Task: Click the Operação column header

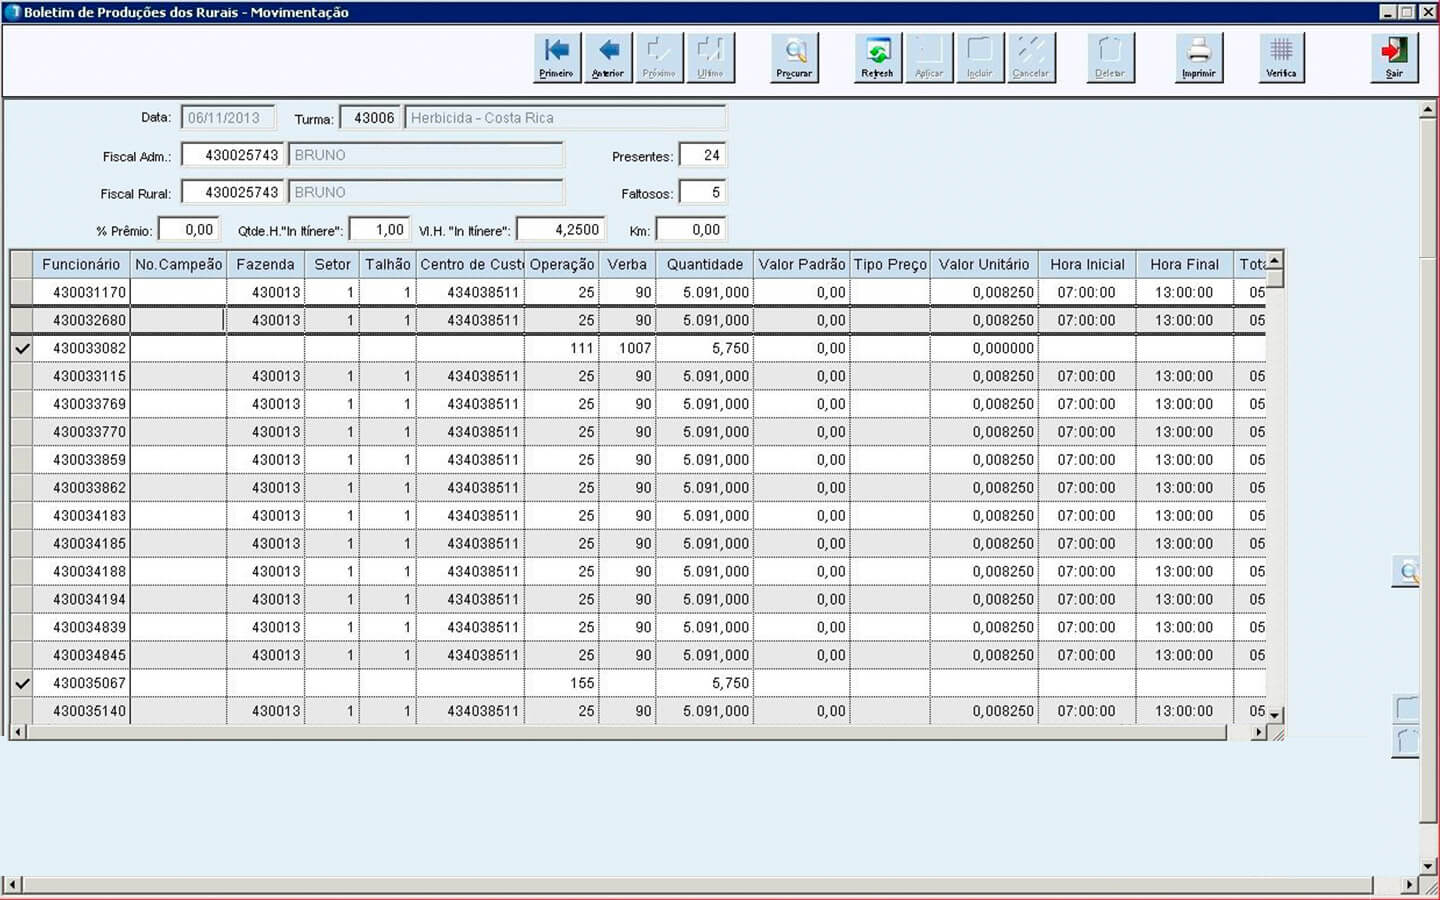Action: (561, 265)
